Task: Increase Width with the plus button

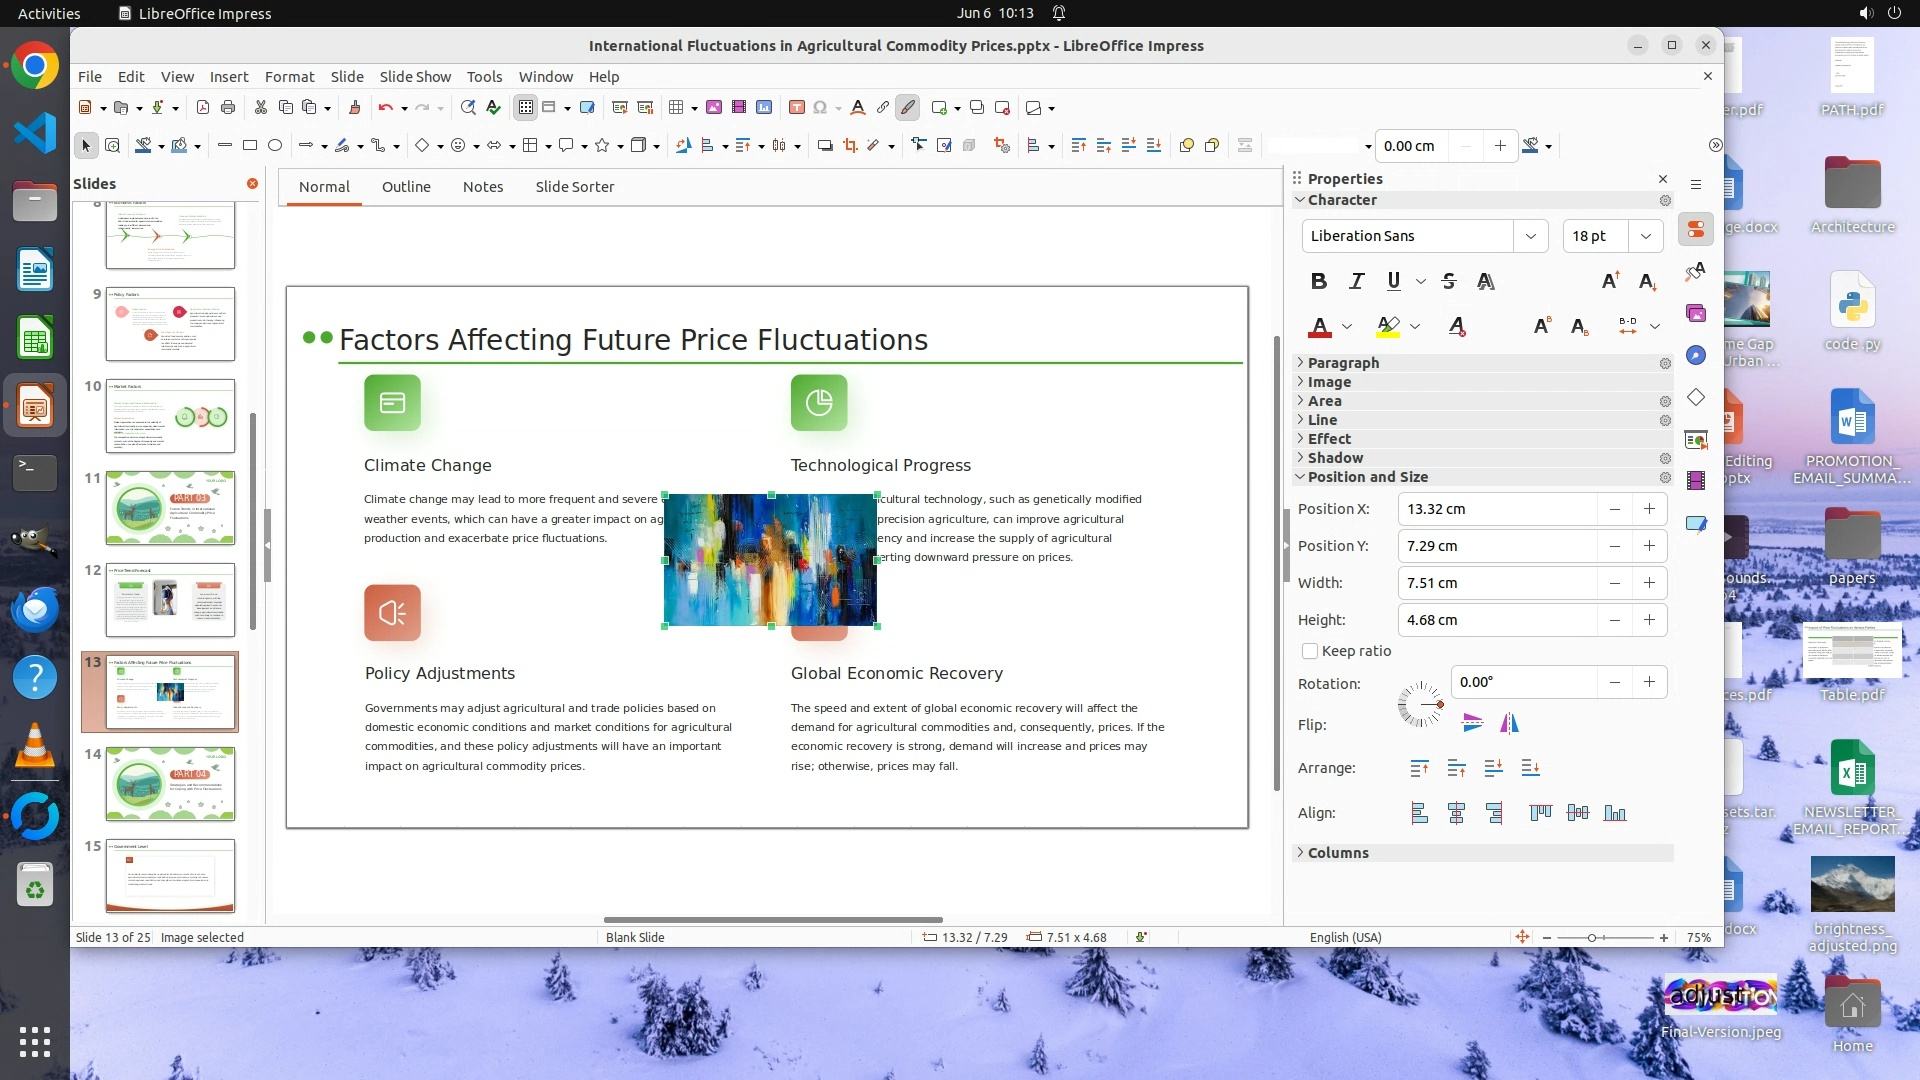Action: pos(1649,583)
